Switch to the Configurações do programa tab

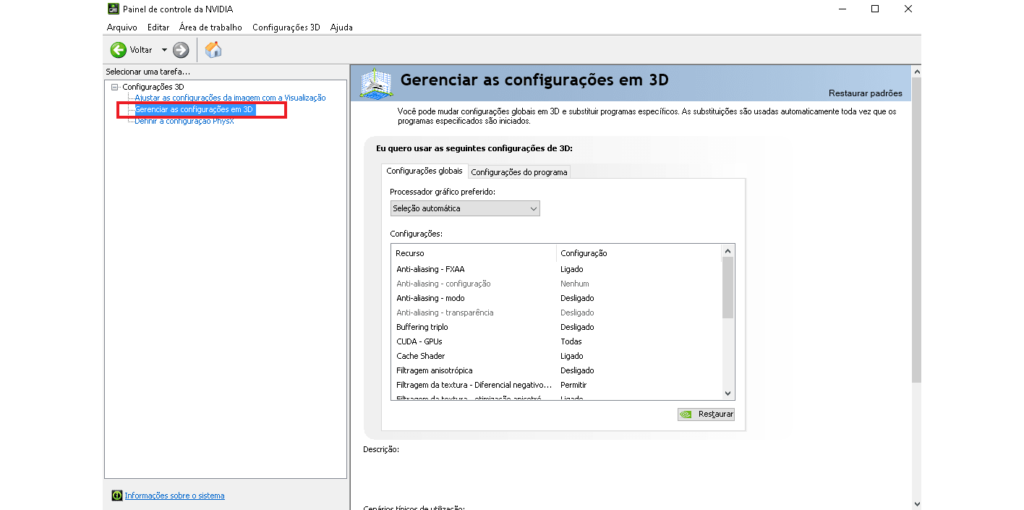[519, 172]
